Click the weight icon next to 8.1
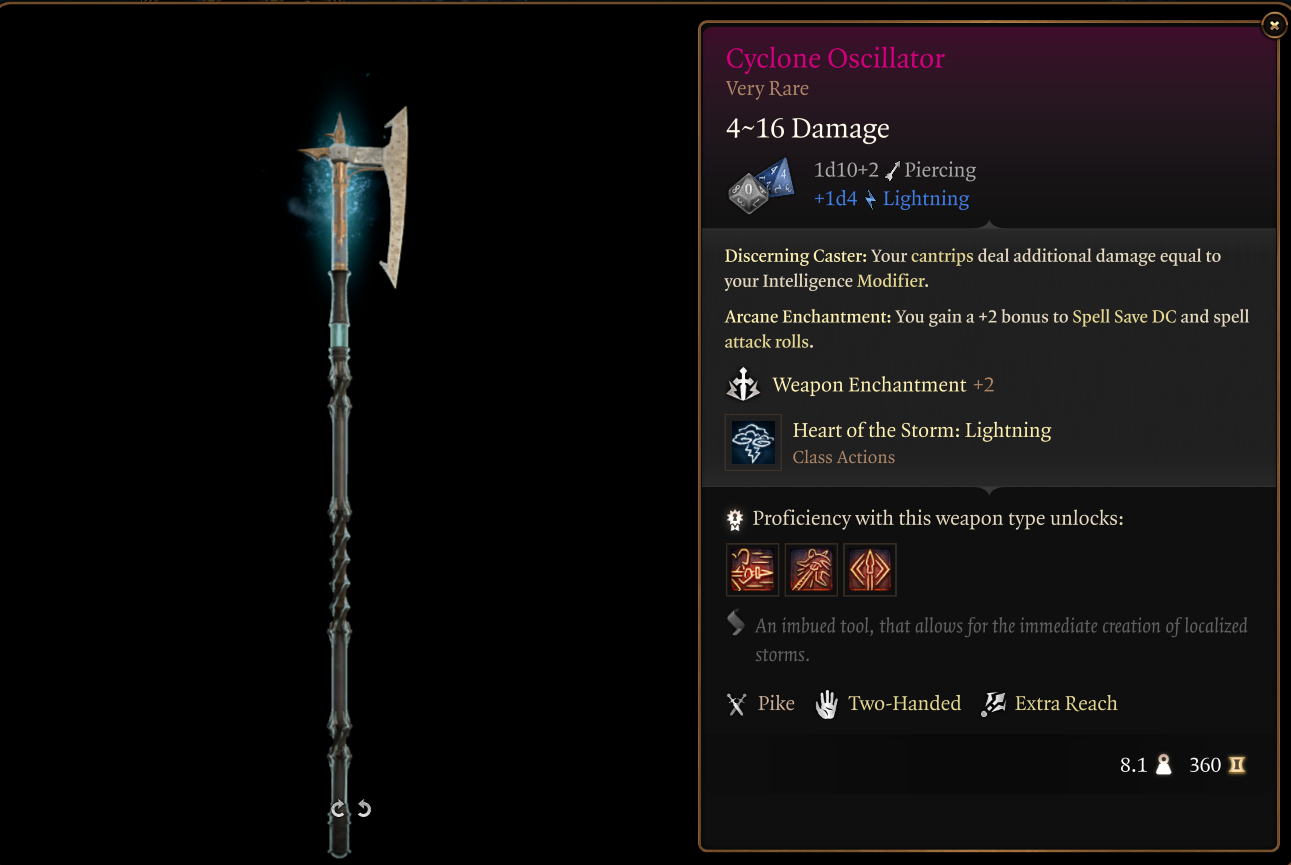 click(1163, 766)
